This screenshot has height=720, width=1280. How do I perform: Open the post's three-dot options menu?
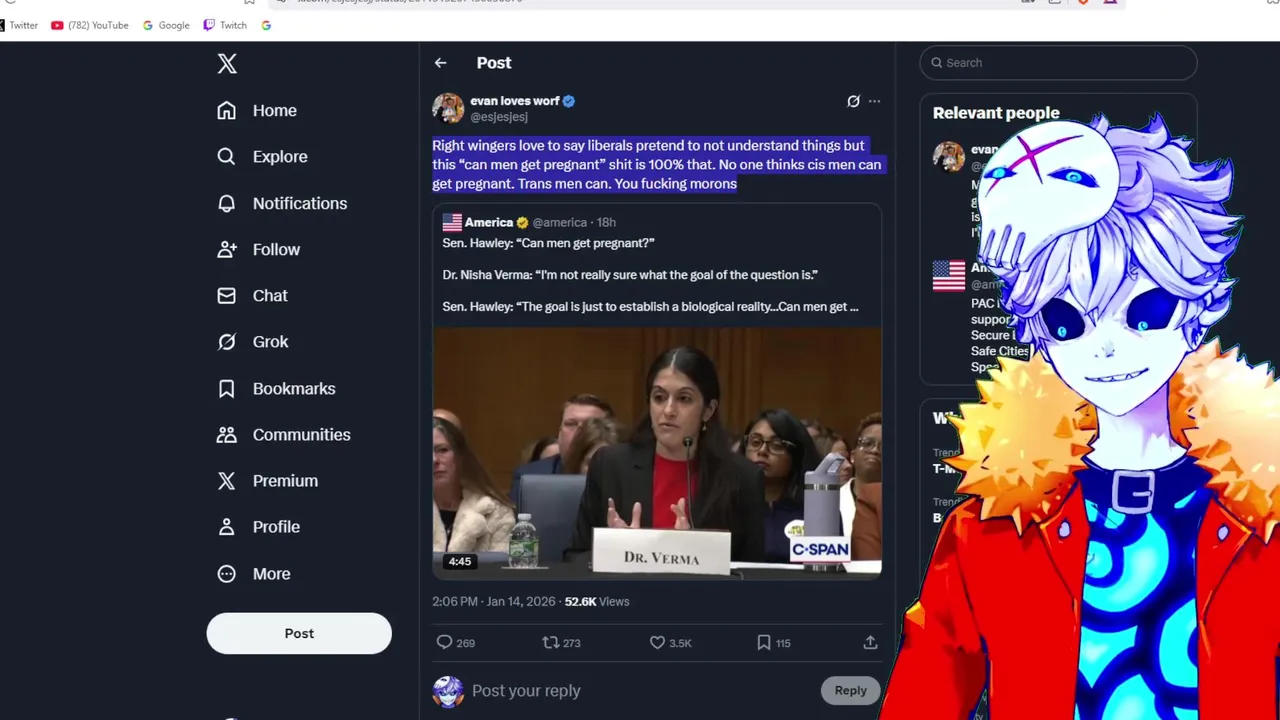coord(875,101)
